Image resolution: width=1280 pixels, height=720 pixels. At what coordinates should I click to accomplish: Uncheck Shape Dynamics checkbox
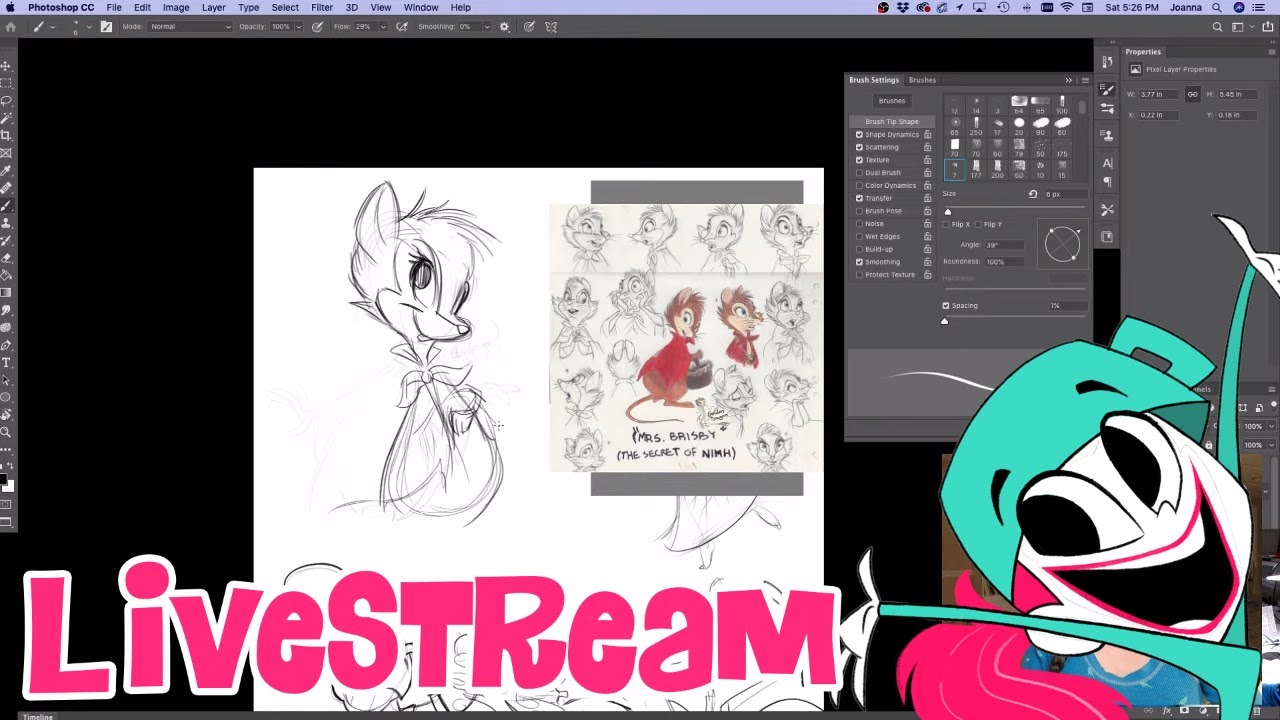pos(859,134)
